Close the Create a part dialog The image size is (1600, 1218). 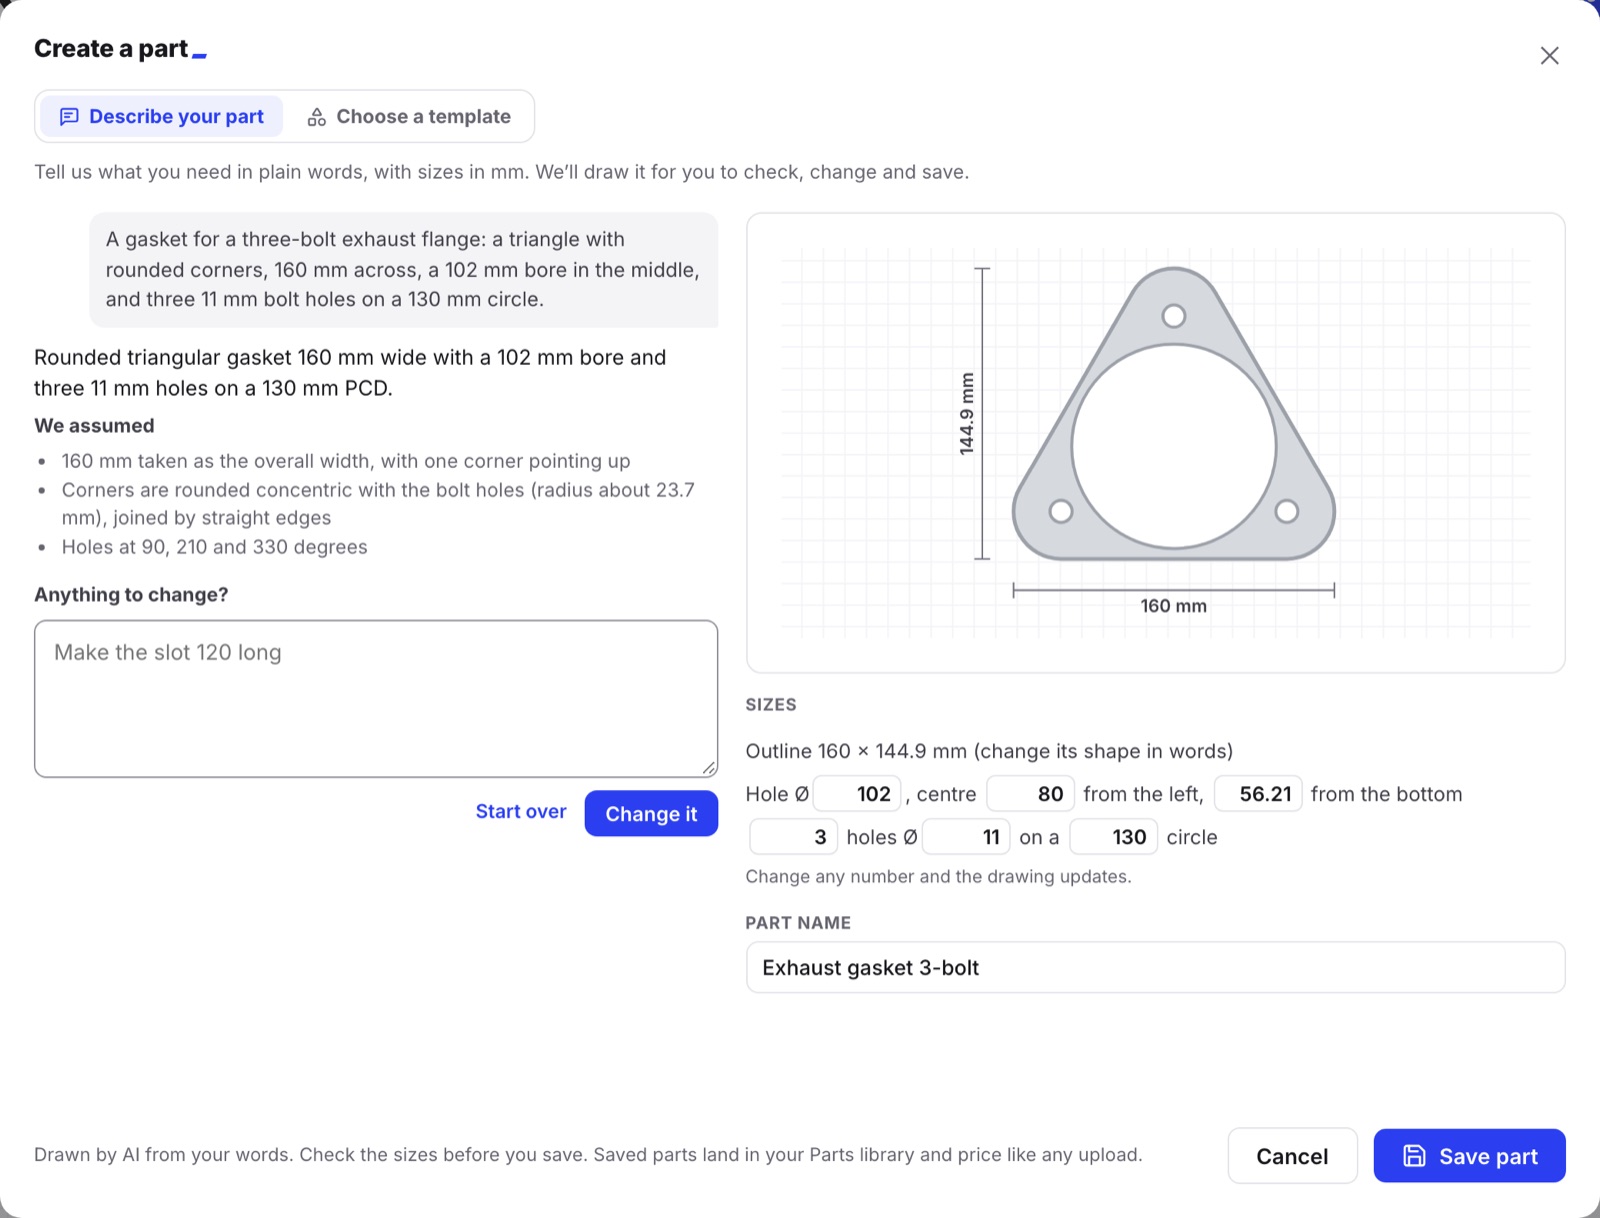[1549, 56]
